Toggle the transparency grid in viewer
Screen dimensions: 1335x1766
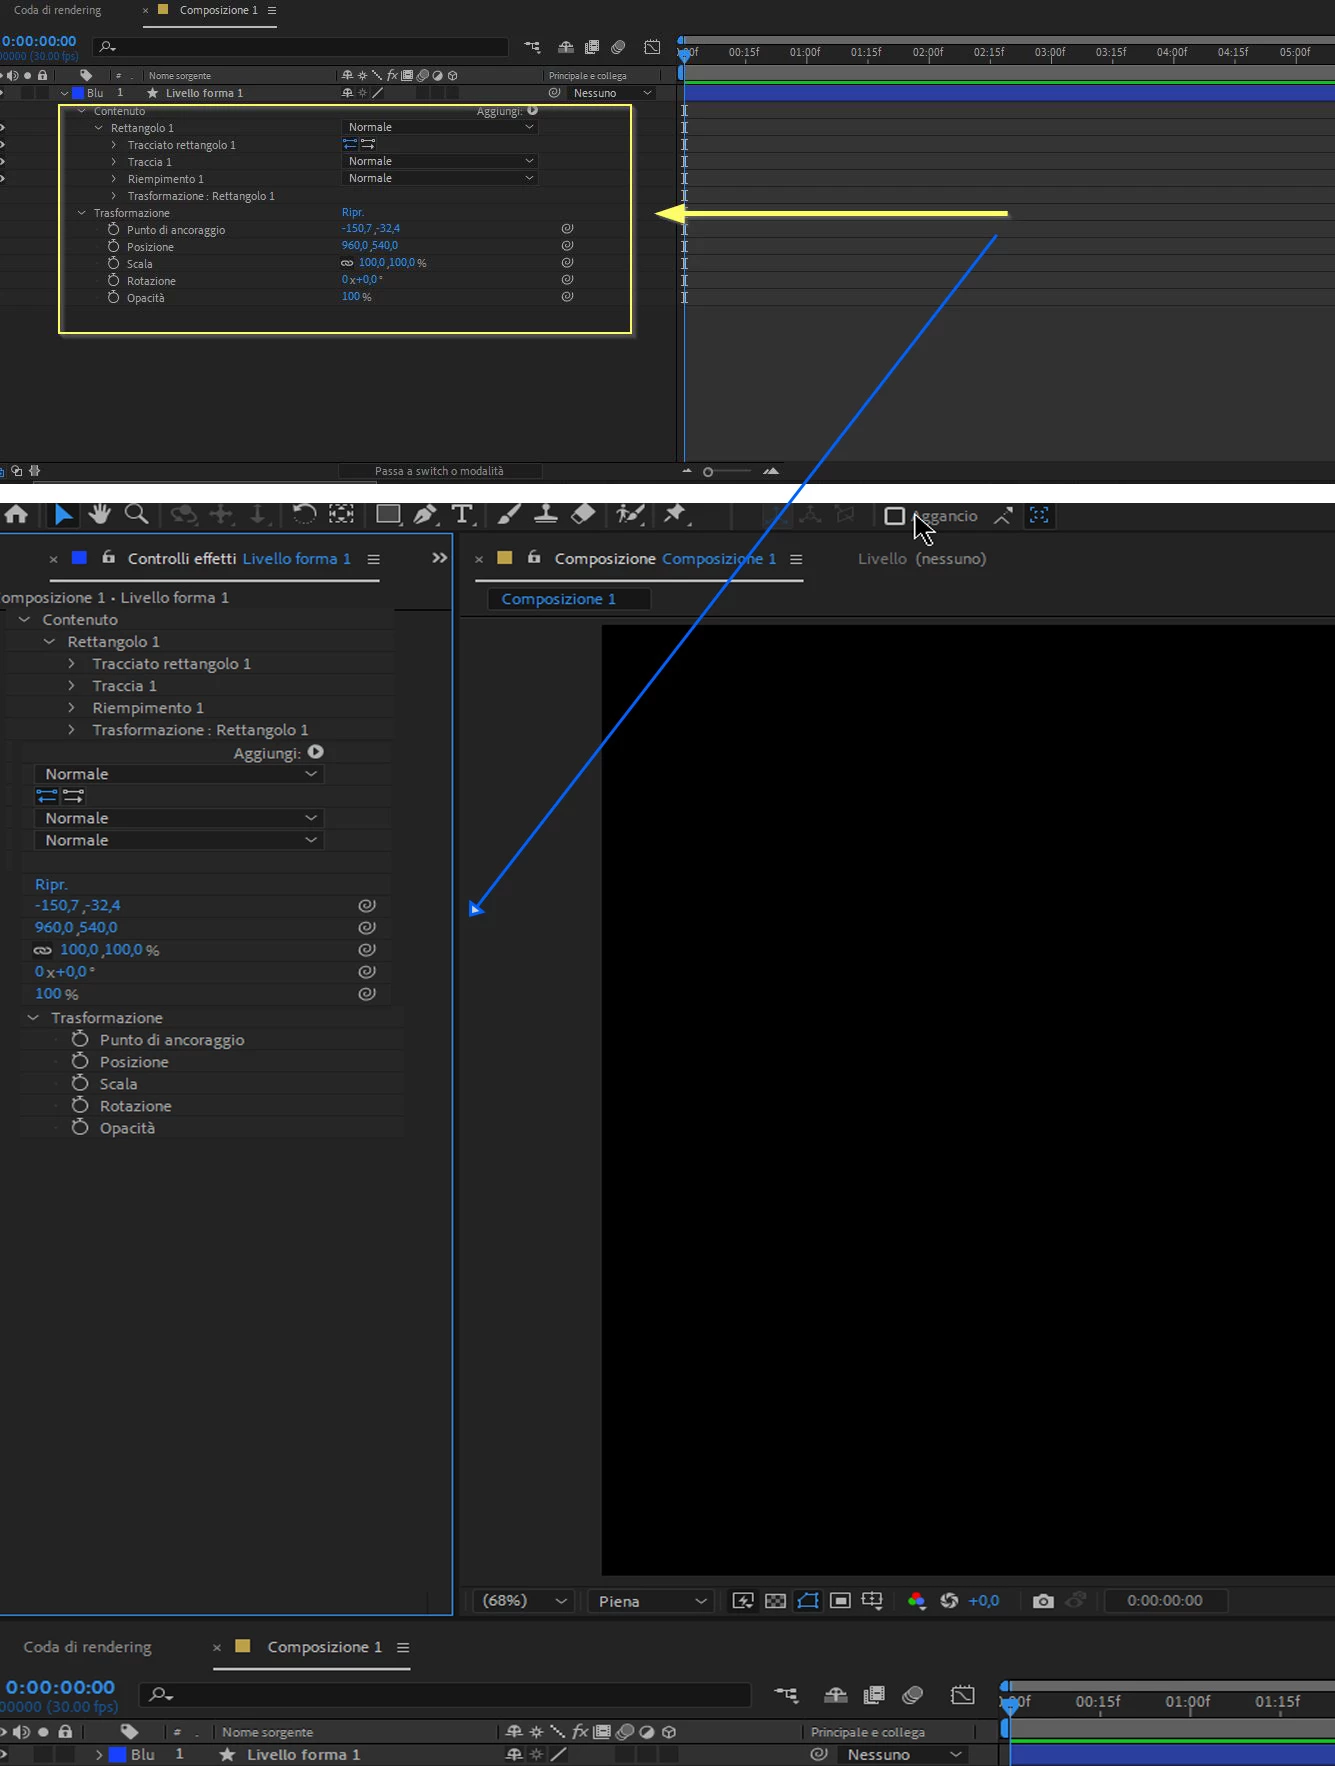[775, 1601]
